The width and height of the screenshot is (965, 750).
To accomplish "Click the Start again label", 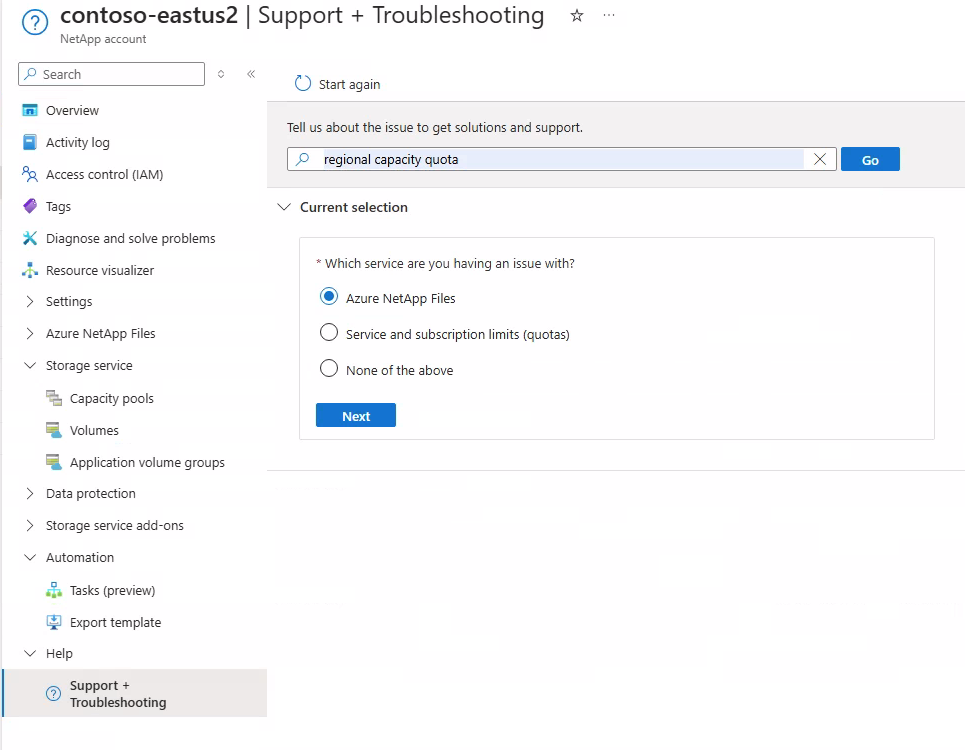I will [350, 84].
